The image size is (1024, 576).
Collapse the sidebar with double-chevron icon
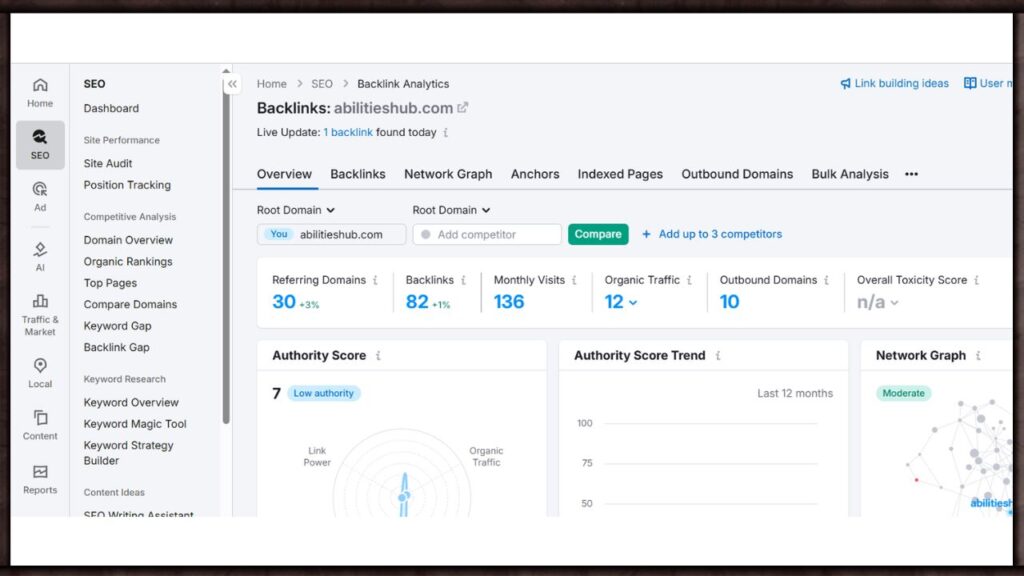(232, 84)
